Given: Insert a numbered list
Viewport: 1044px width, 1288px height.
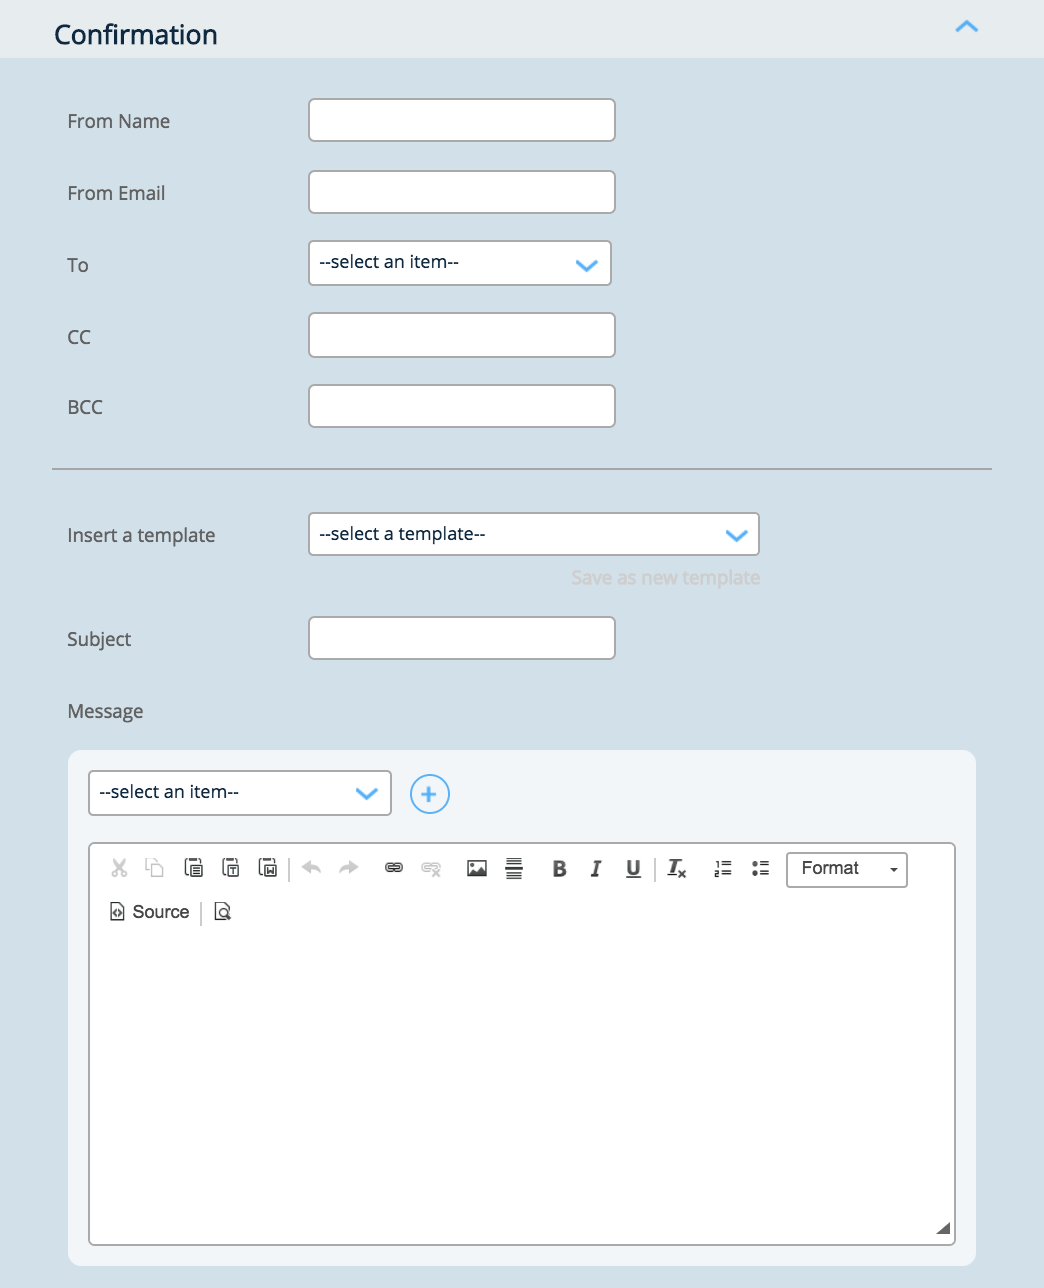Looking at the screenshot, I should (x=723, y=869).
